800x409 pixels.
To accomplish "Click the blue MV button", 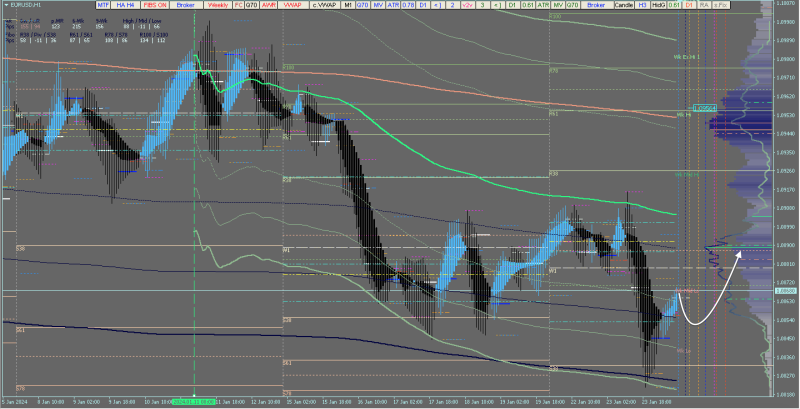I will coord(378,5).
